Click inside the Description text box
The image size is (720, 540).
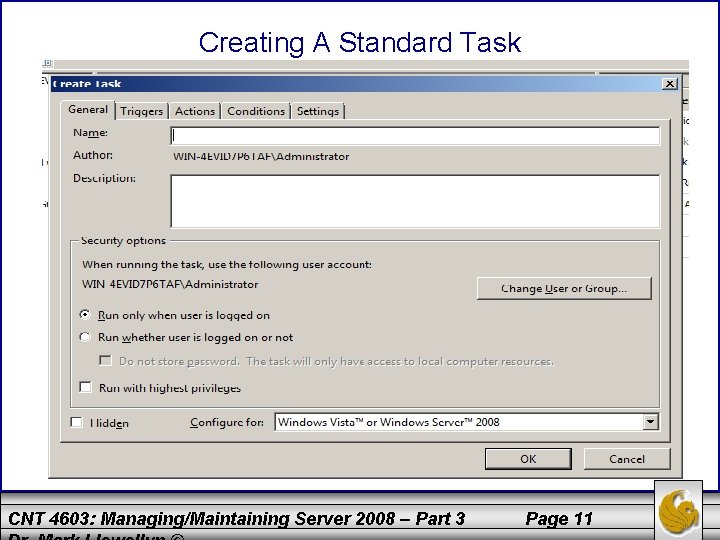click(415, 201)
